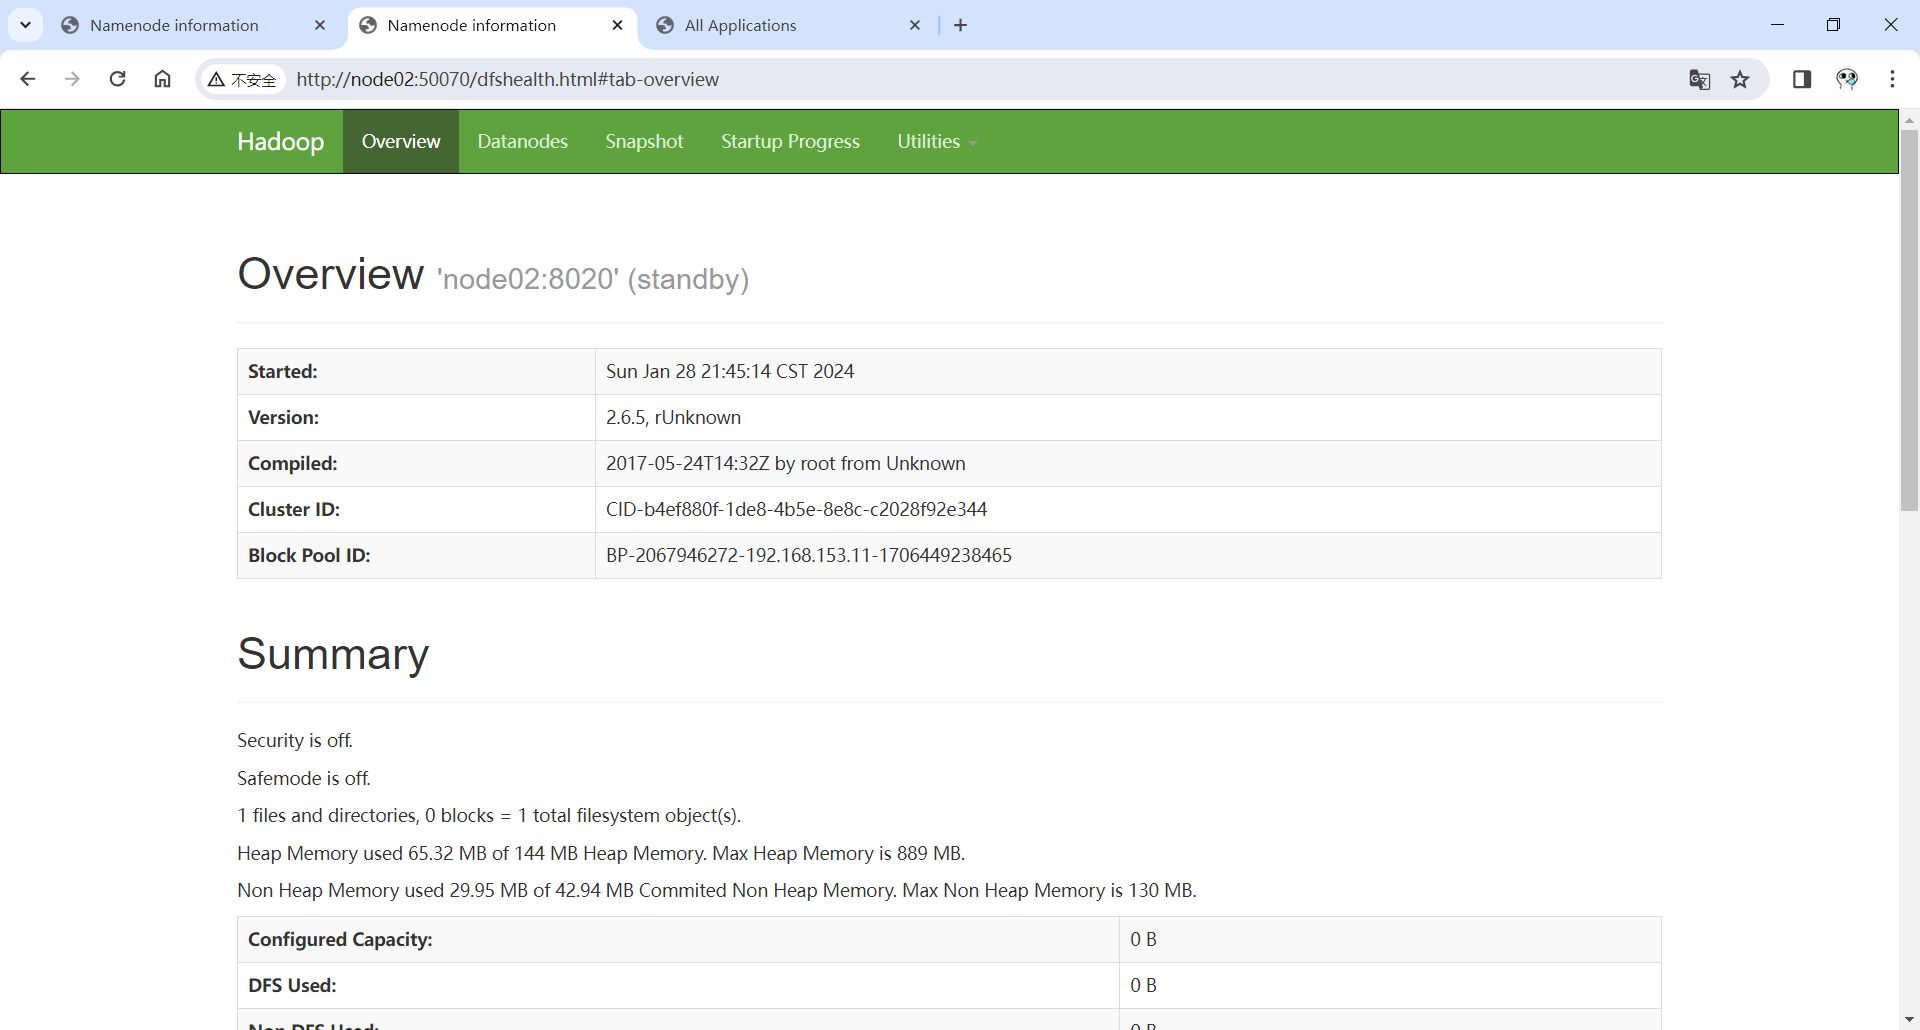Add a new browser tab
The height and width of the screenshot is (1030, 1920).
pos(961,25)
